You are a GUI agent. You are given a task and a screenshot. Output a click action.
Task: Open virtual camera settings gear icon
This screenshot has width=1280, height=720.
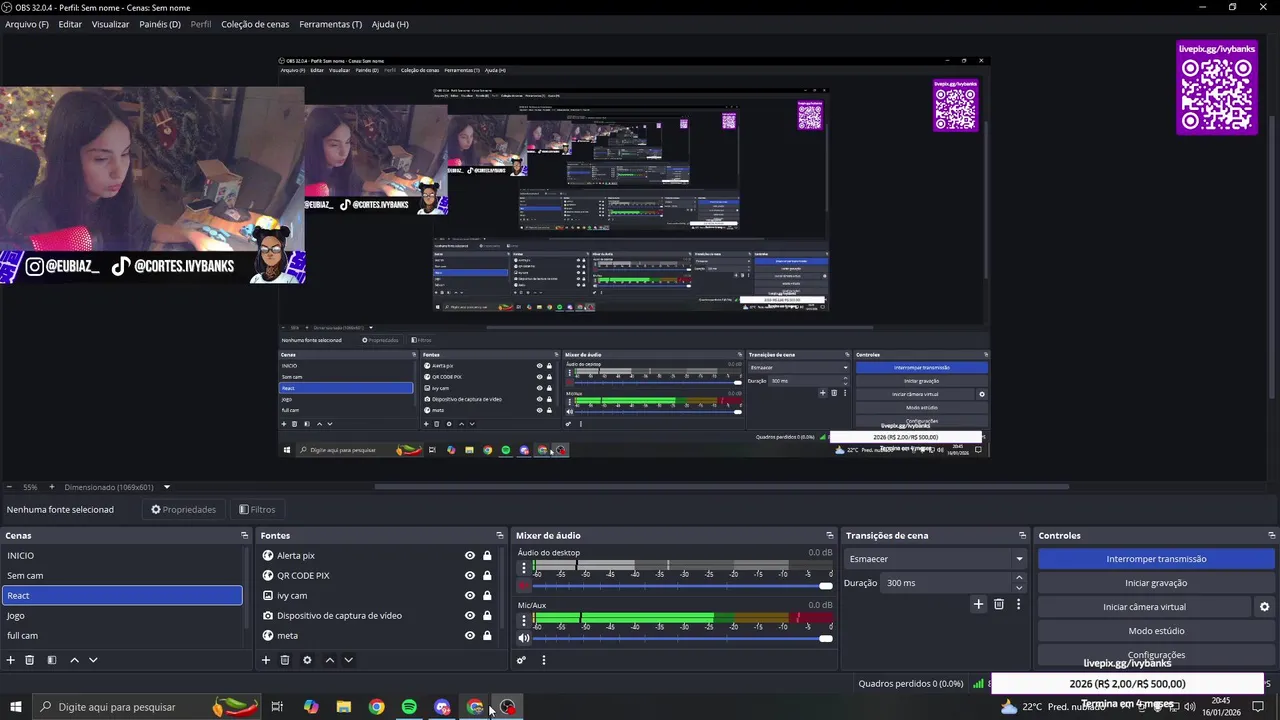(x=1264, y=607)
